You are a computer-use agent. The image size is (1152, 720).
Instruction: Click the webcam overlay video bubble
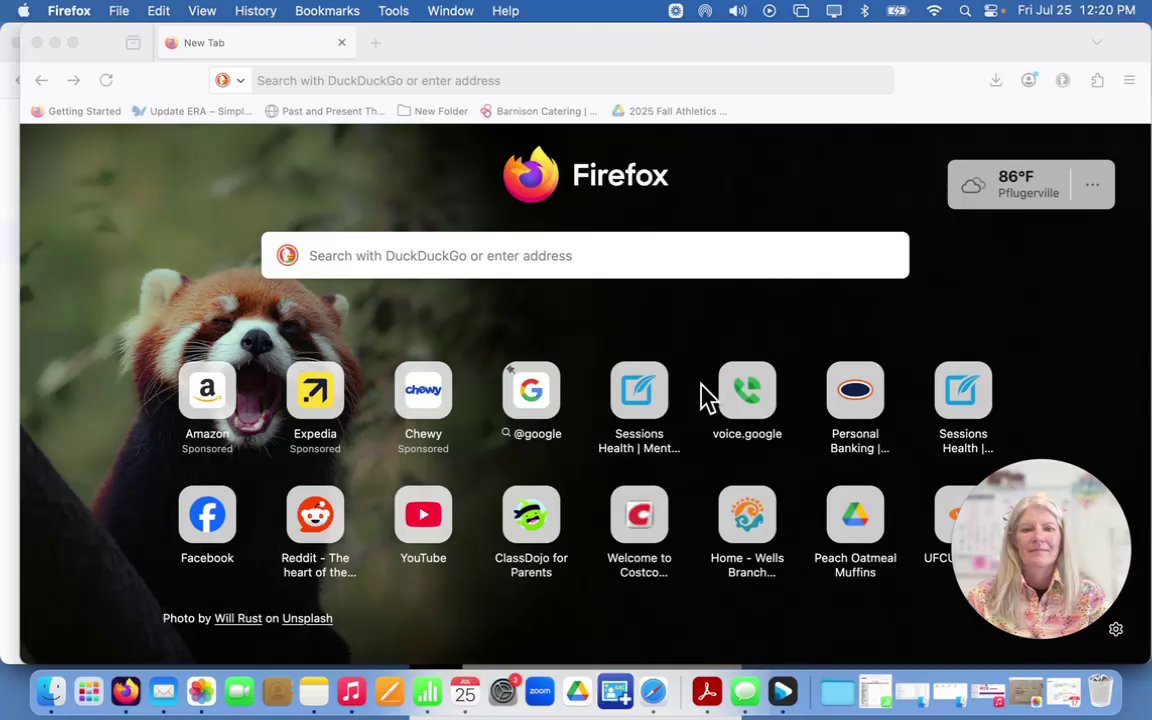point(1041,549)
